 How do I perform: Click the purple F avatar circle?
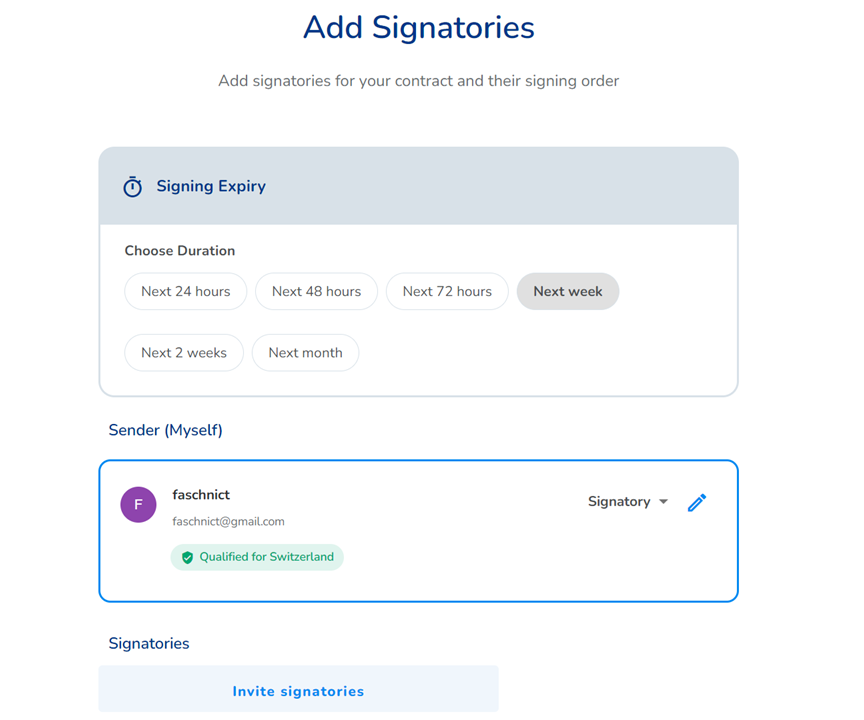pyautogui.click(x=138, y=504)
